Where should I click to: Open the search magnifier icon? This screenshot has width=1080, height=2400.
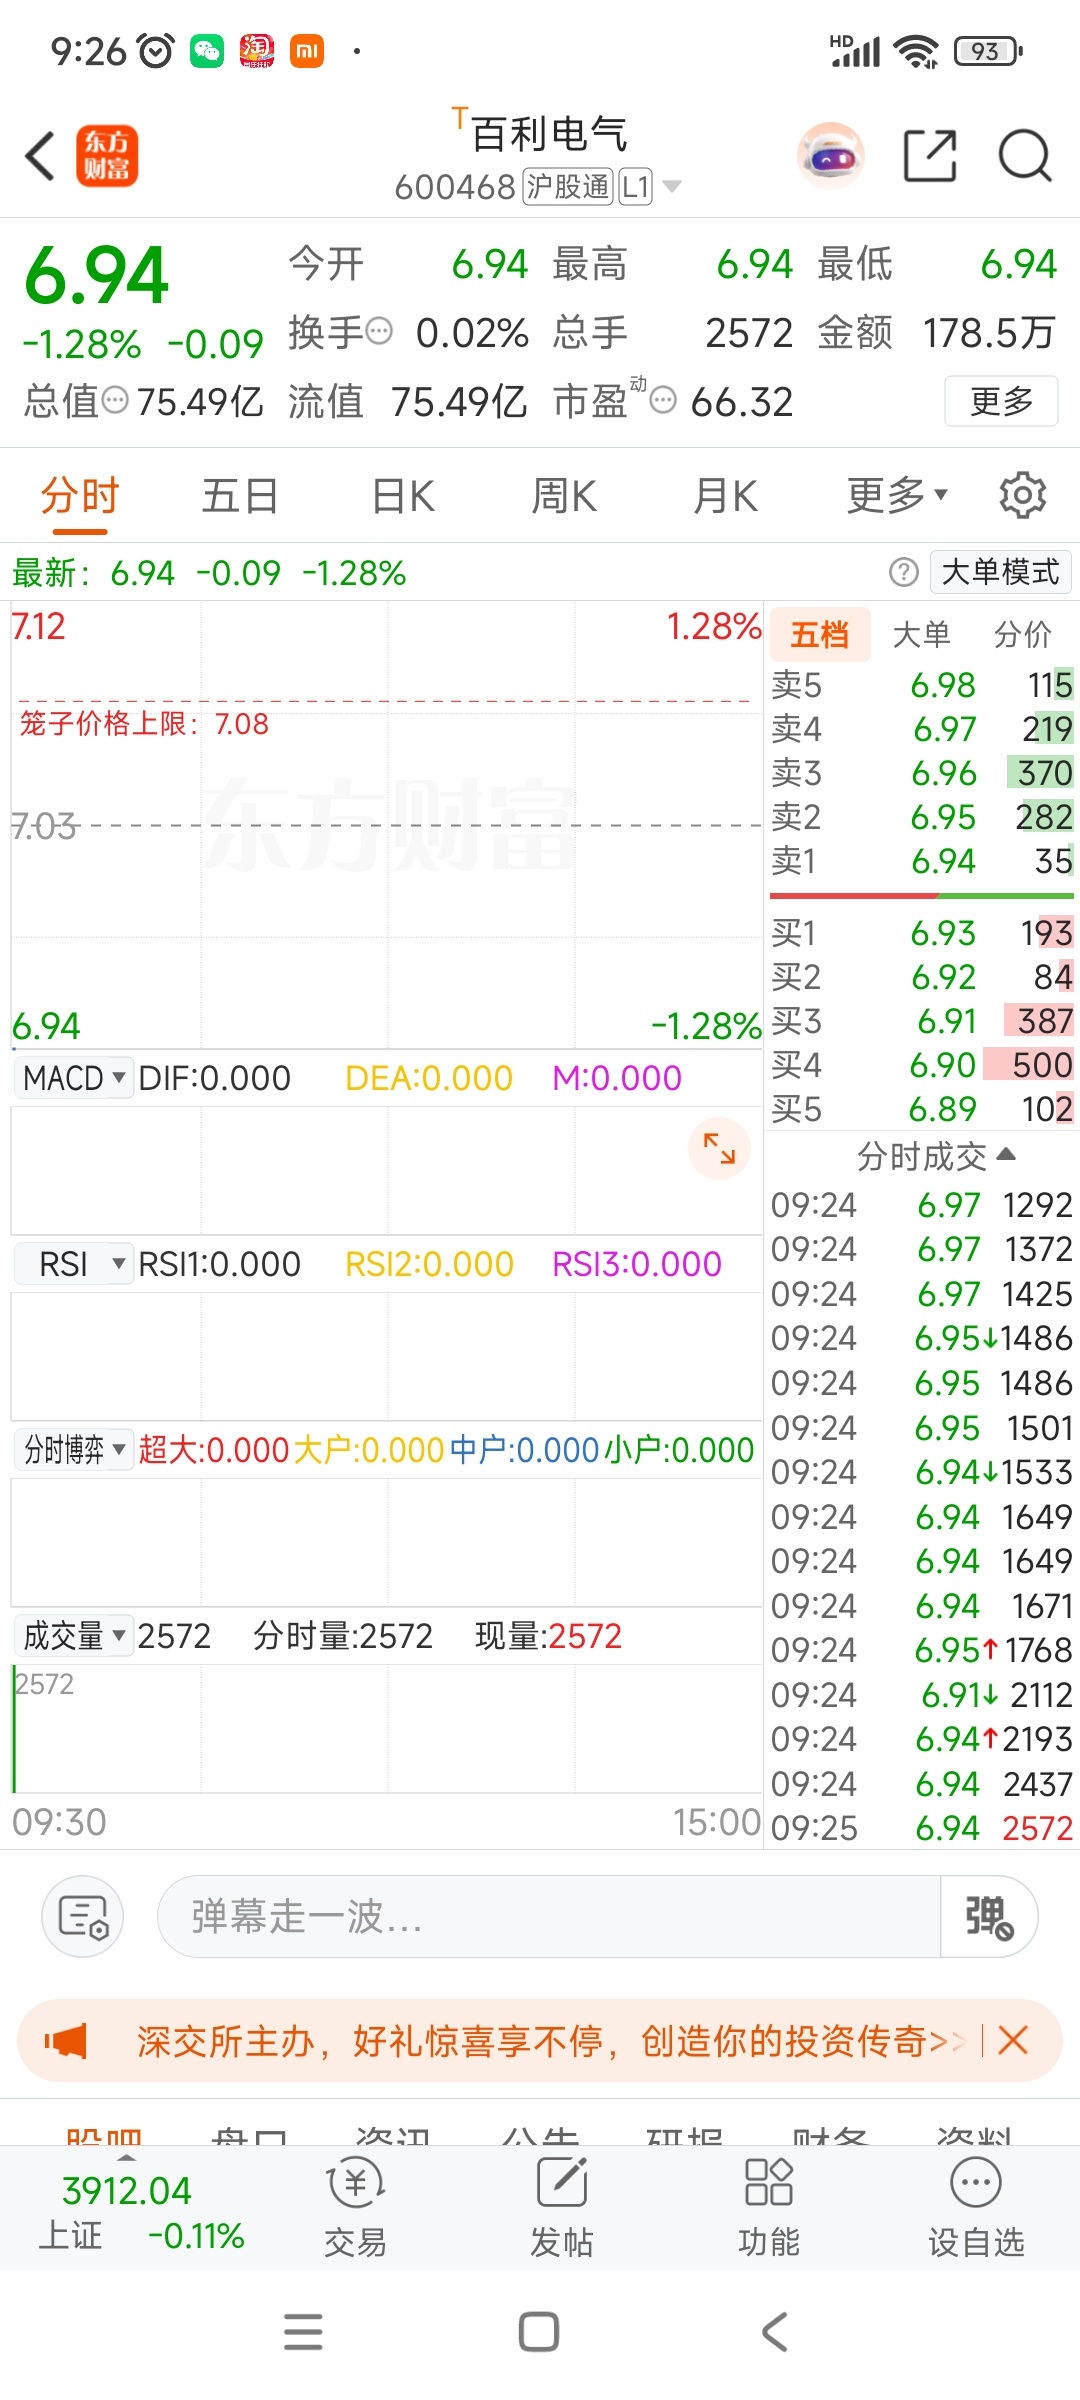pyautogui.click(x=1025, y=156)
